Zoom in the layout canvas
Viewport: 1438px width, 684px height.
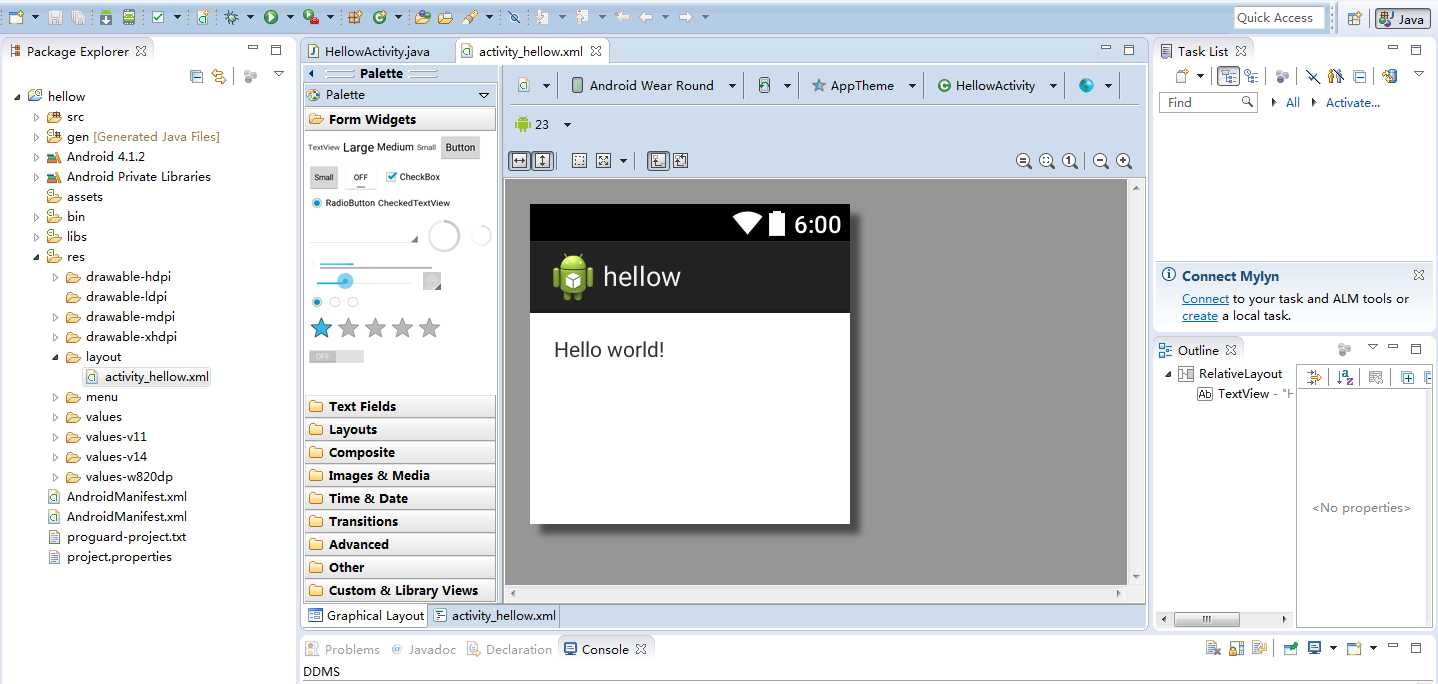[1124, 160]
